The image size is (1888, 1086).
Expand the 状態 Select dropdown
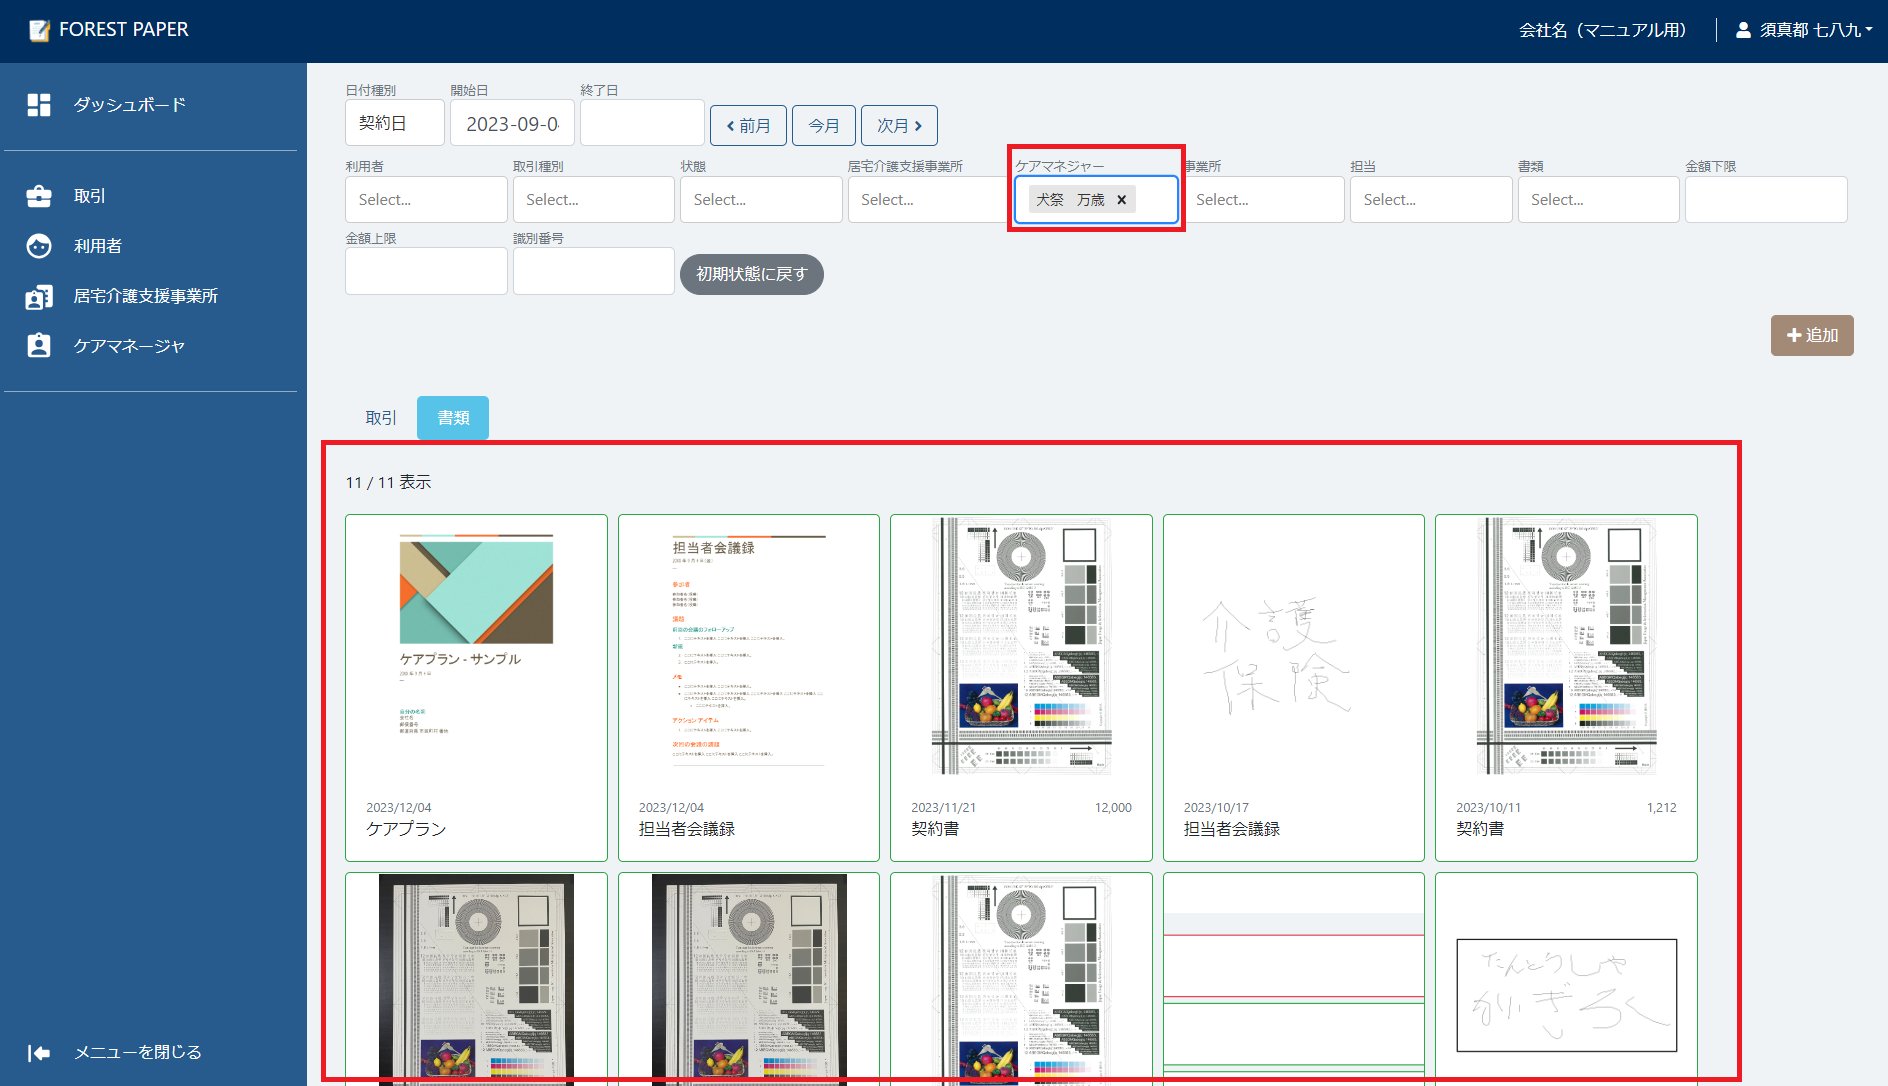(761, 200)
